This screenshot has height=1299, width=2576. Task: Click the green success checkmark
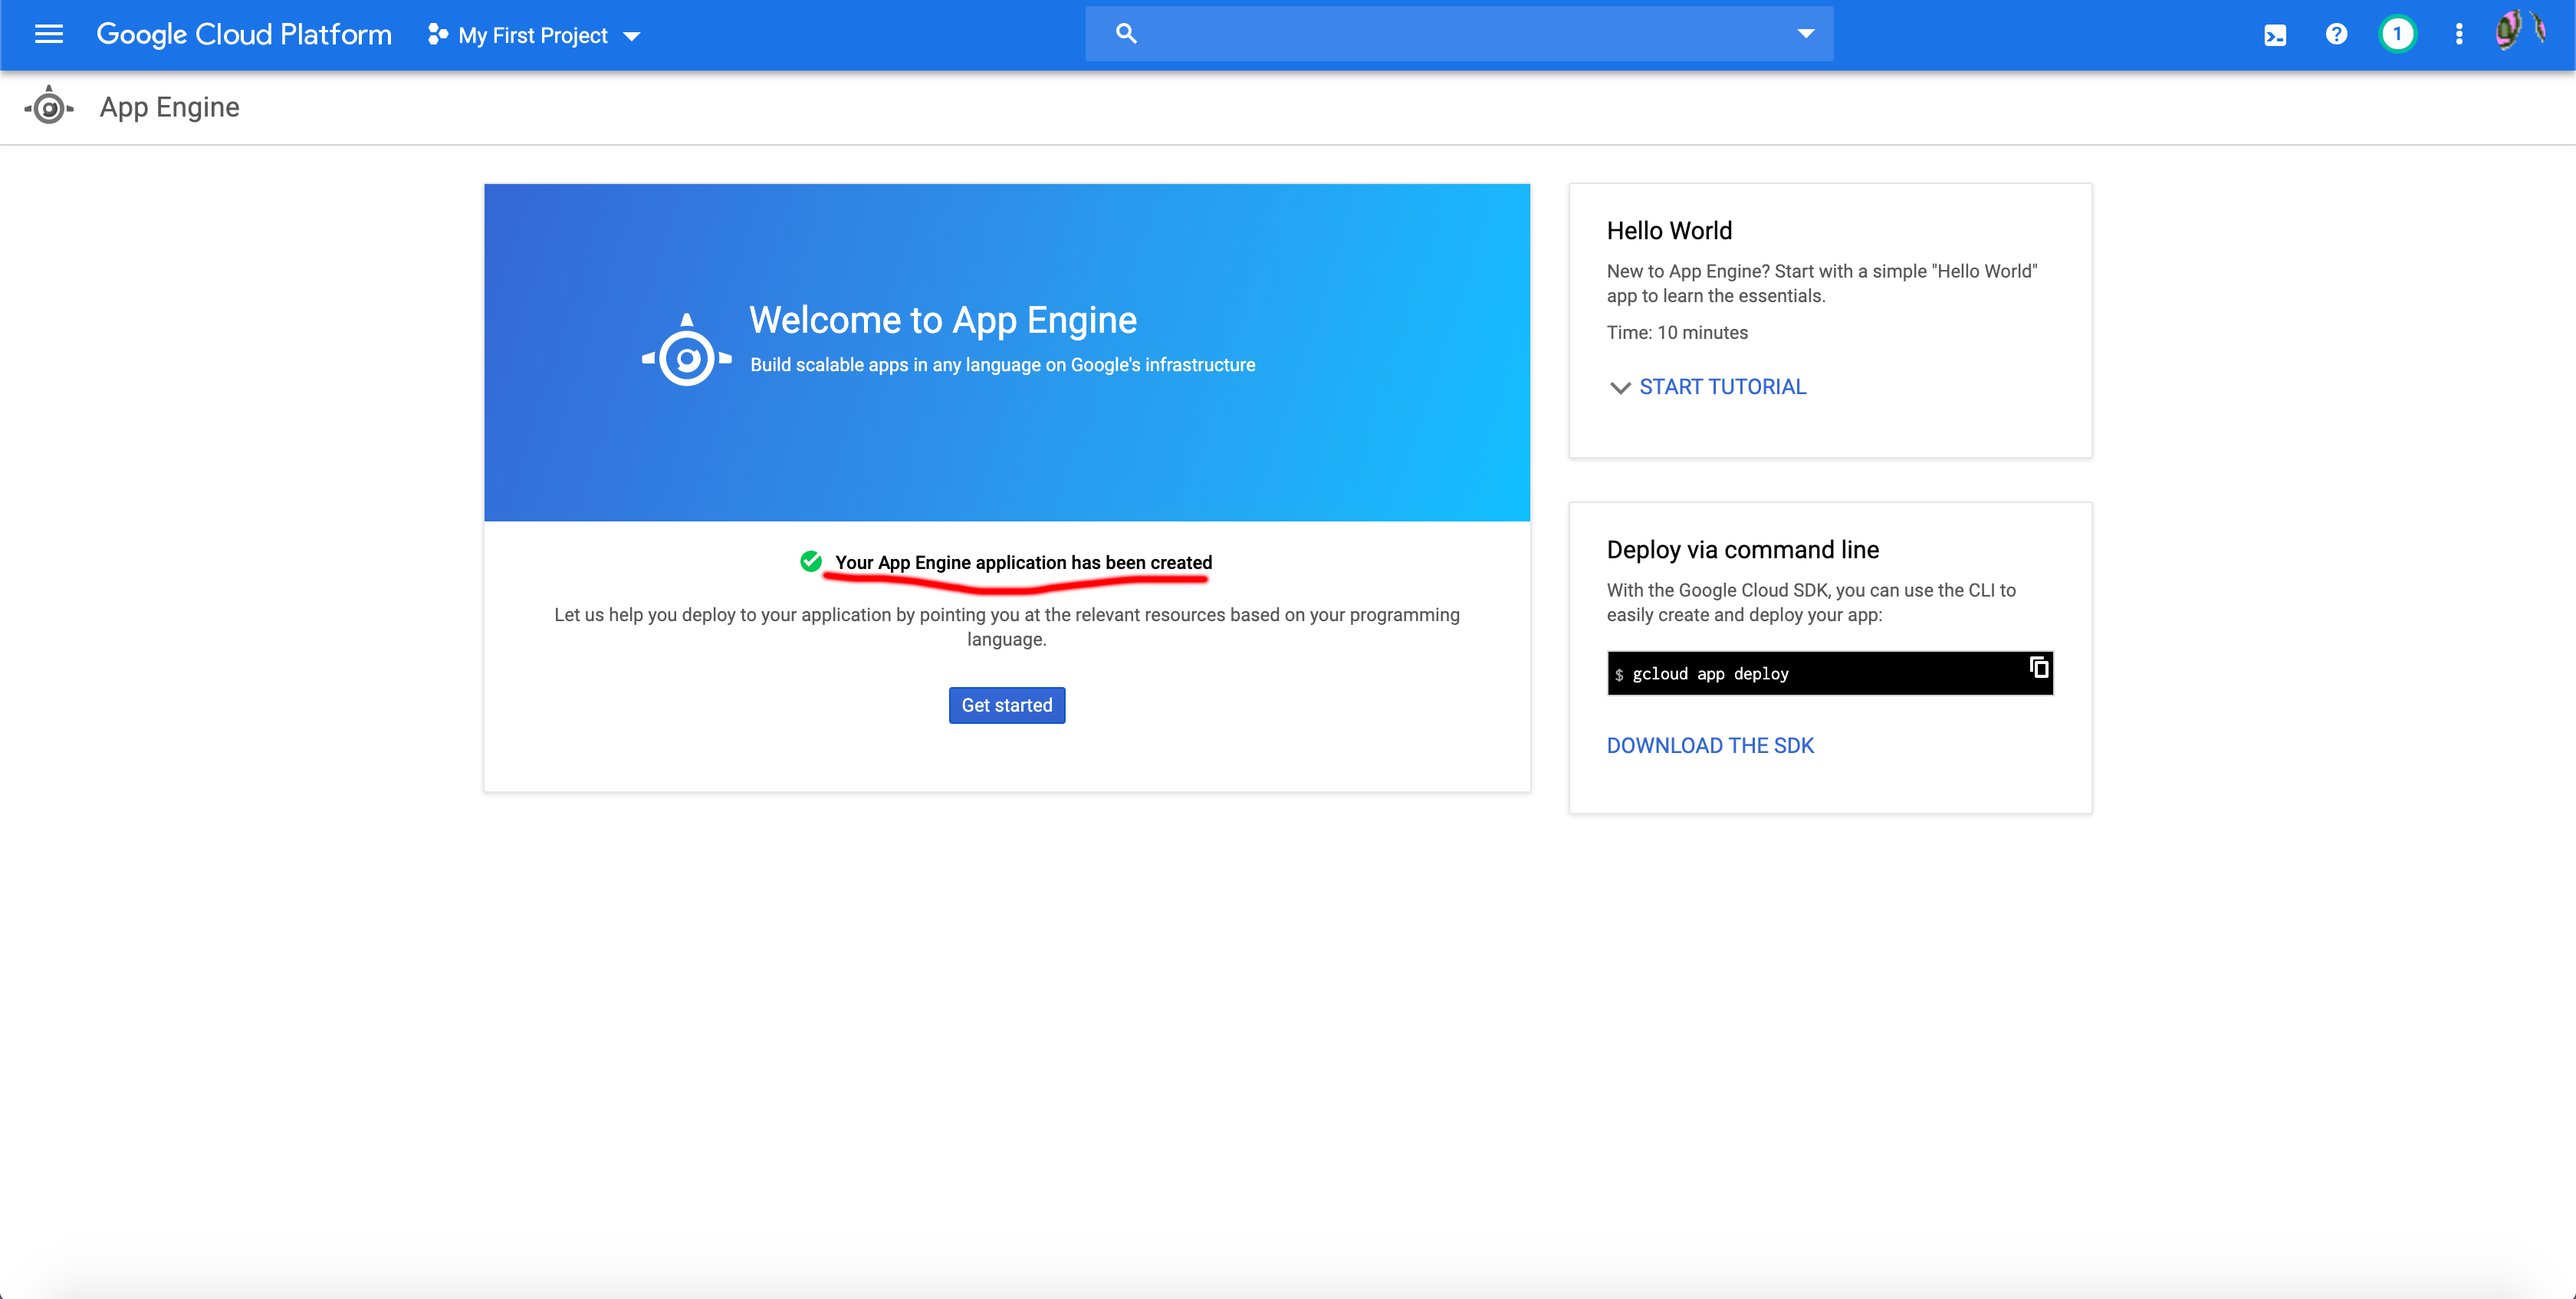click(810, 562)
